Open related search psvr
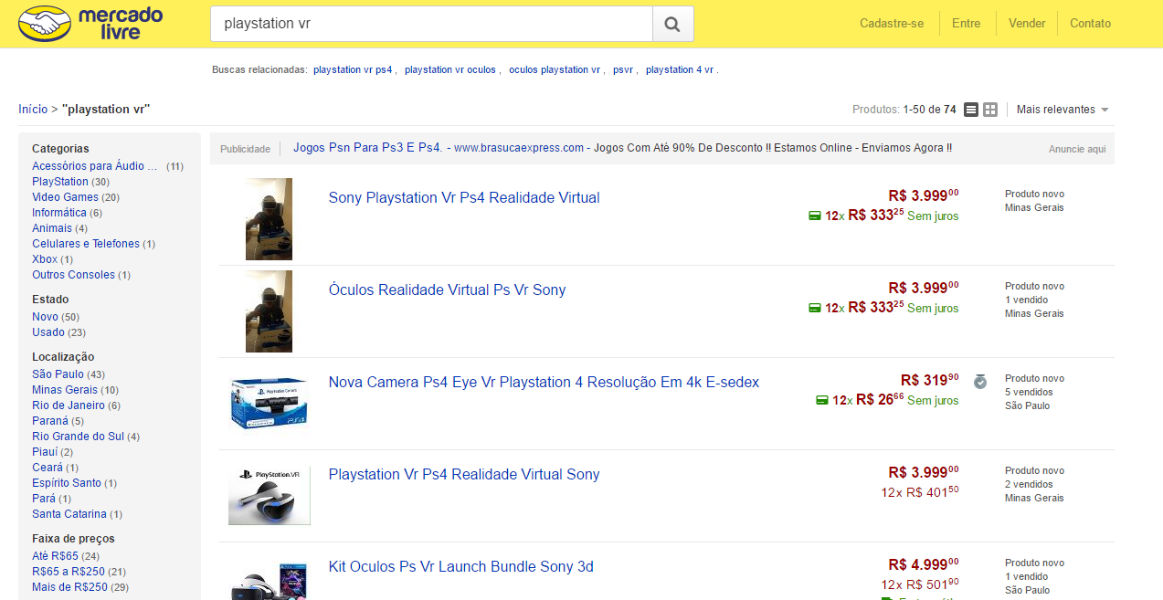This screenshot has width=1163, height=600. pyautogui.click(x=623, y=70)
